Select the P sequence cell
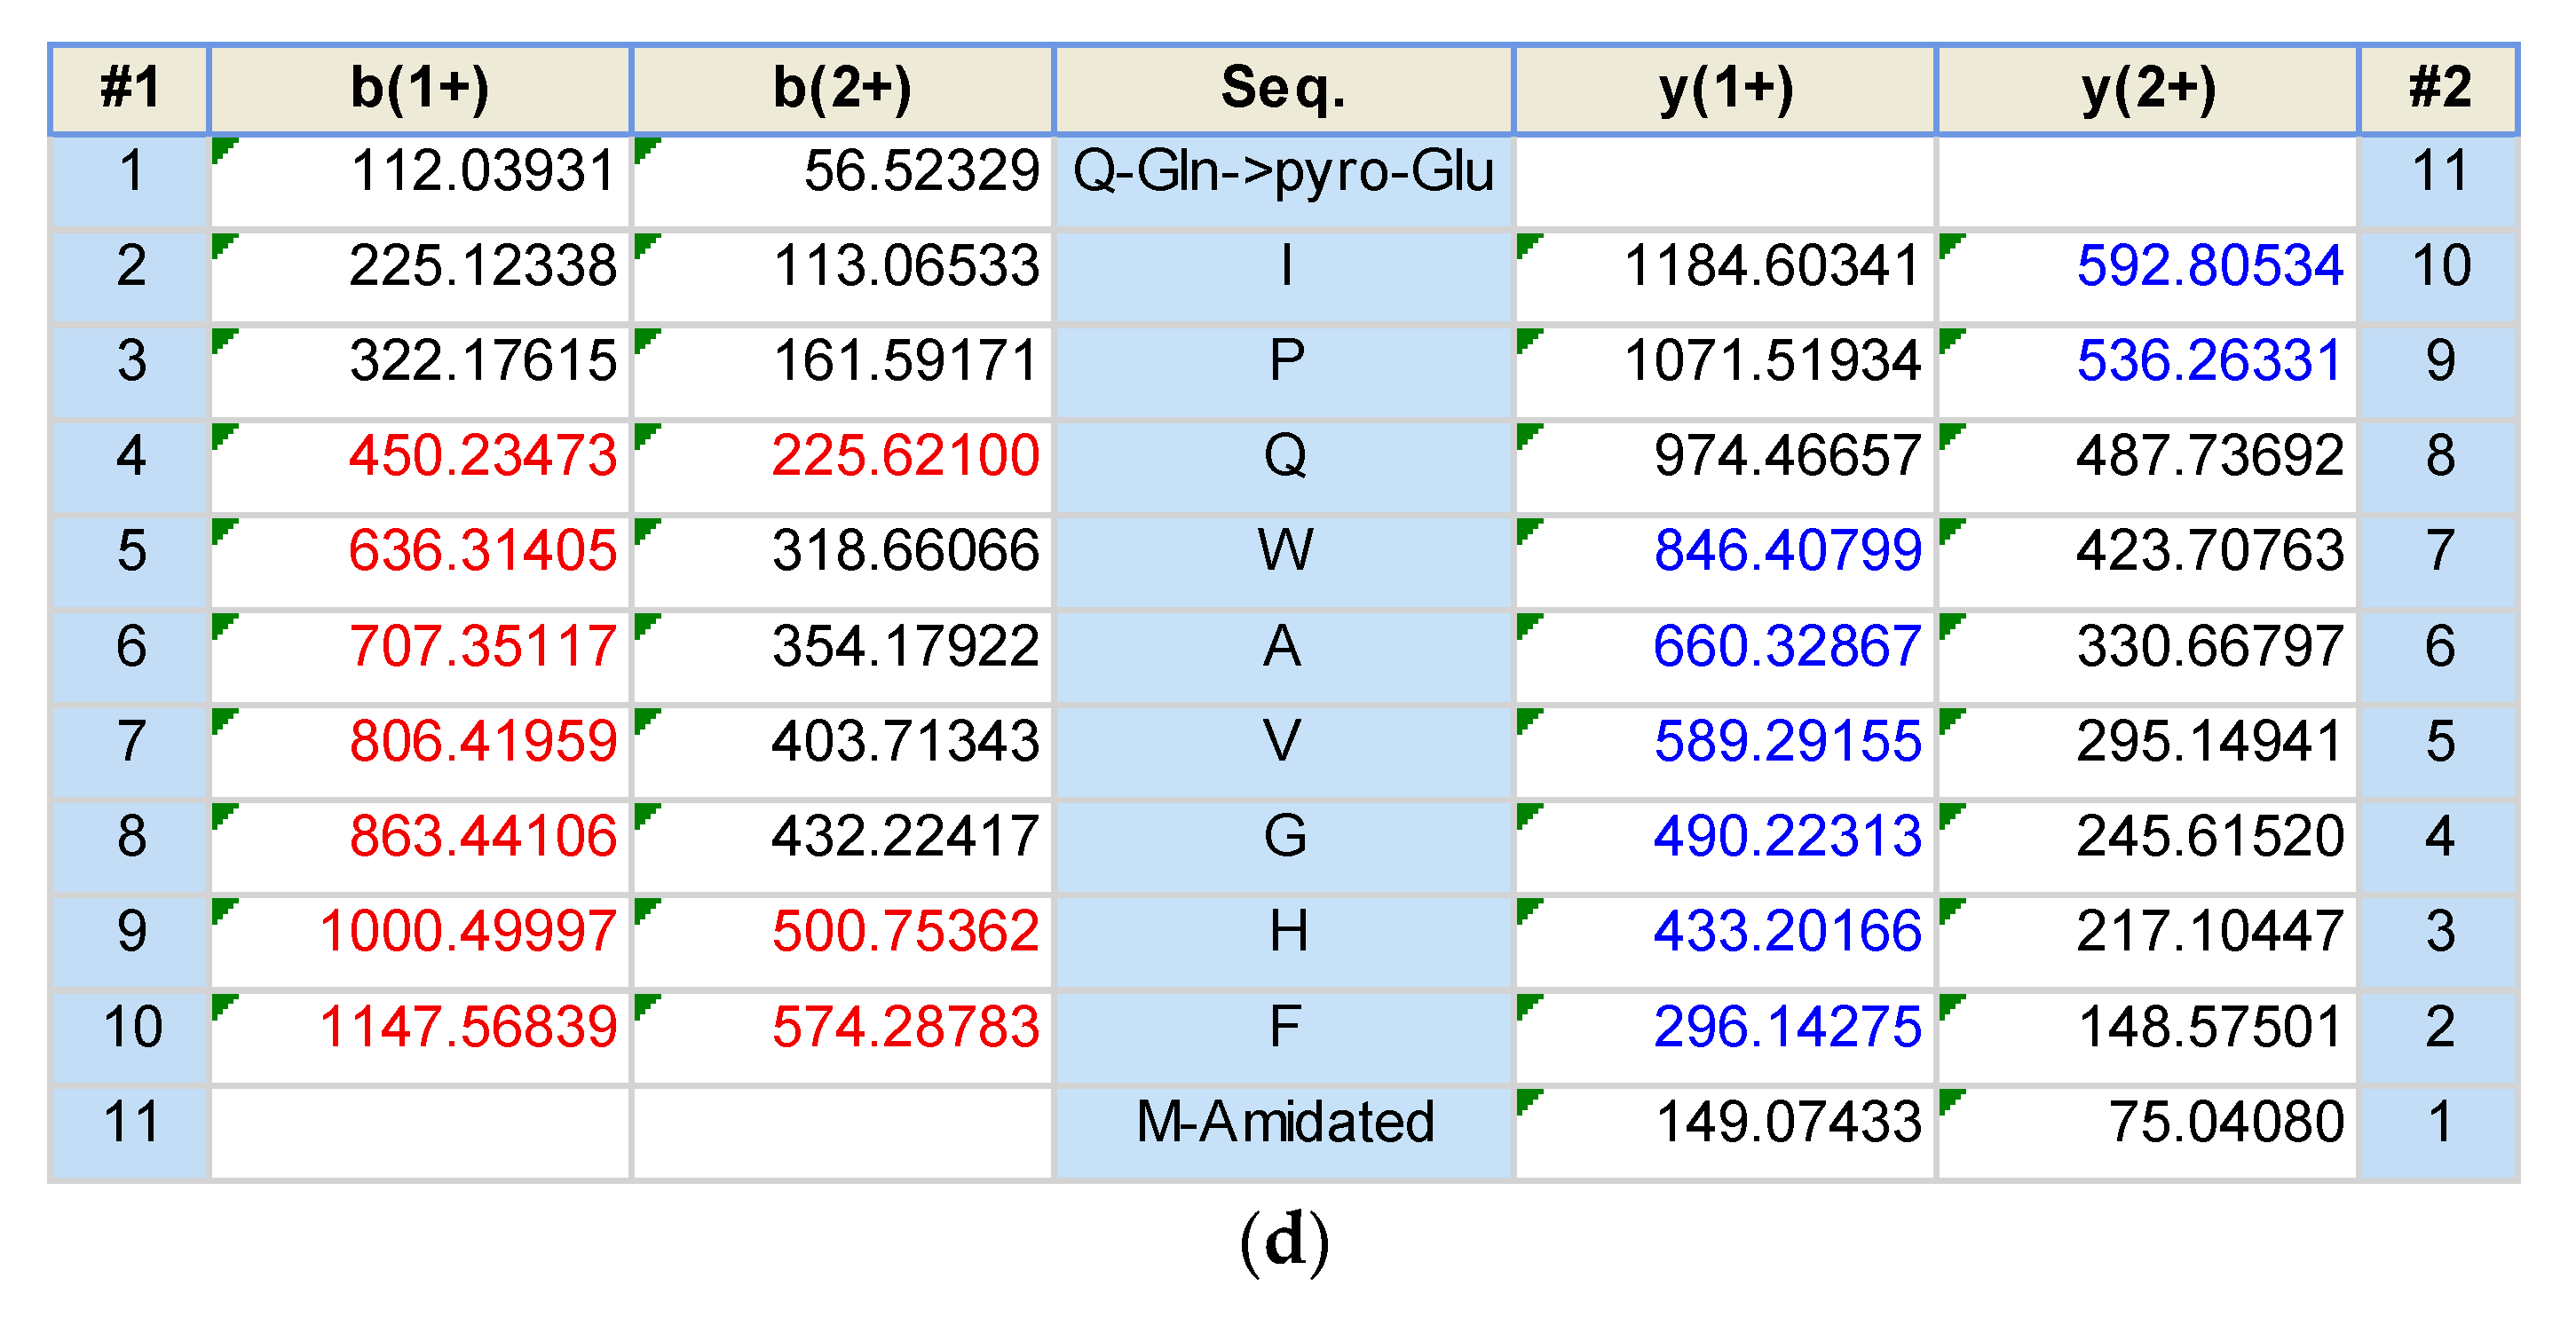The width and height of the screenshot is (2576, 1317). pos(1284,371)
